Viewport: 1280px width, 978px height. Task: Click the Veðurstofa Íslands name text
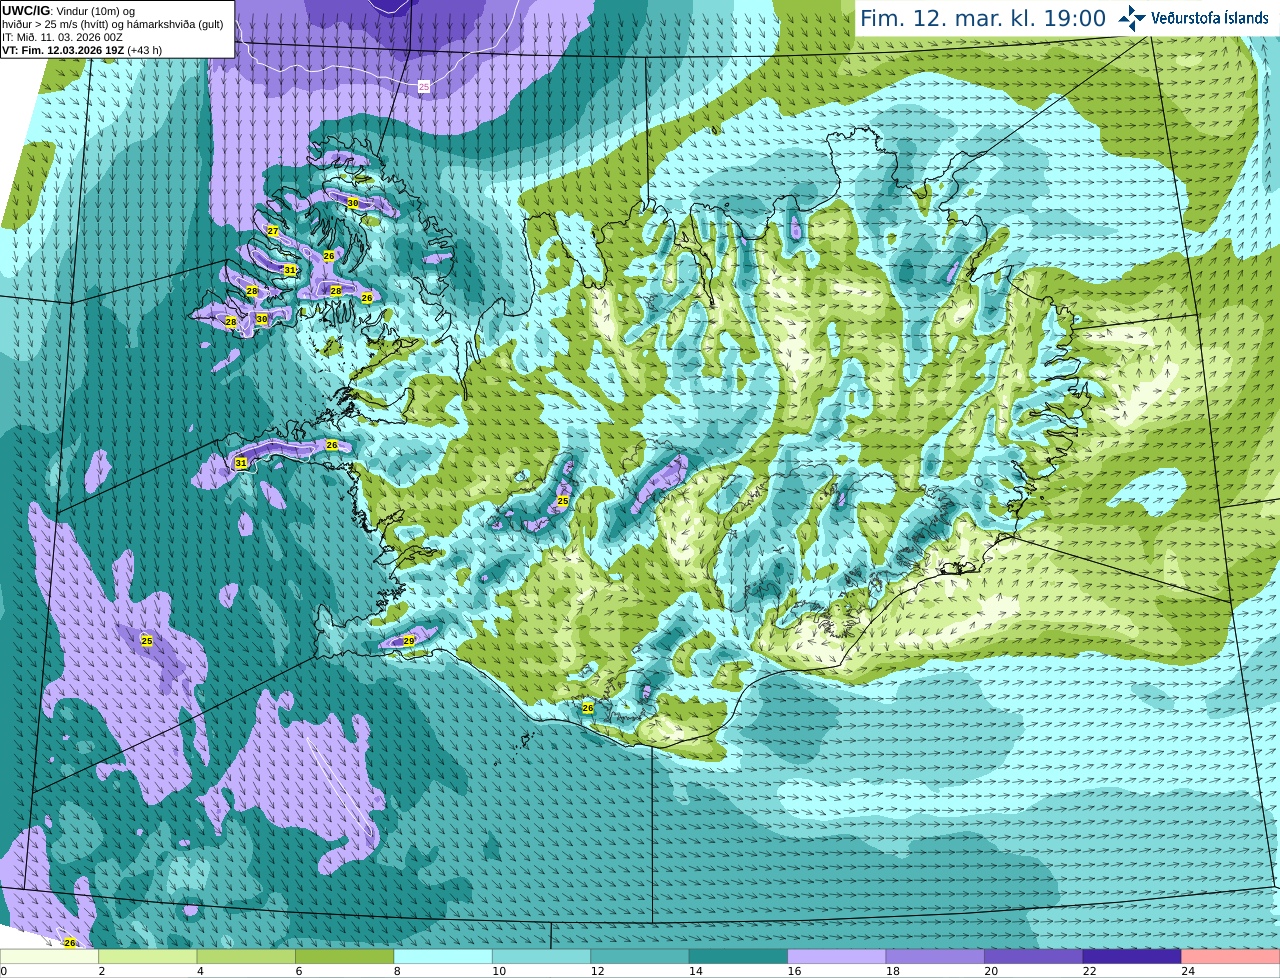[x=1210, y=18]
